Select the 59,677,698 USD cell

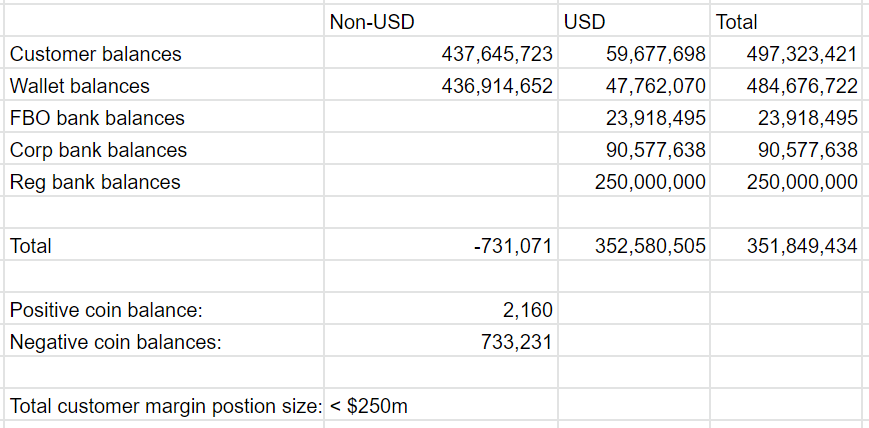point(656,54)
